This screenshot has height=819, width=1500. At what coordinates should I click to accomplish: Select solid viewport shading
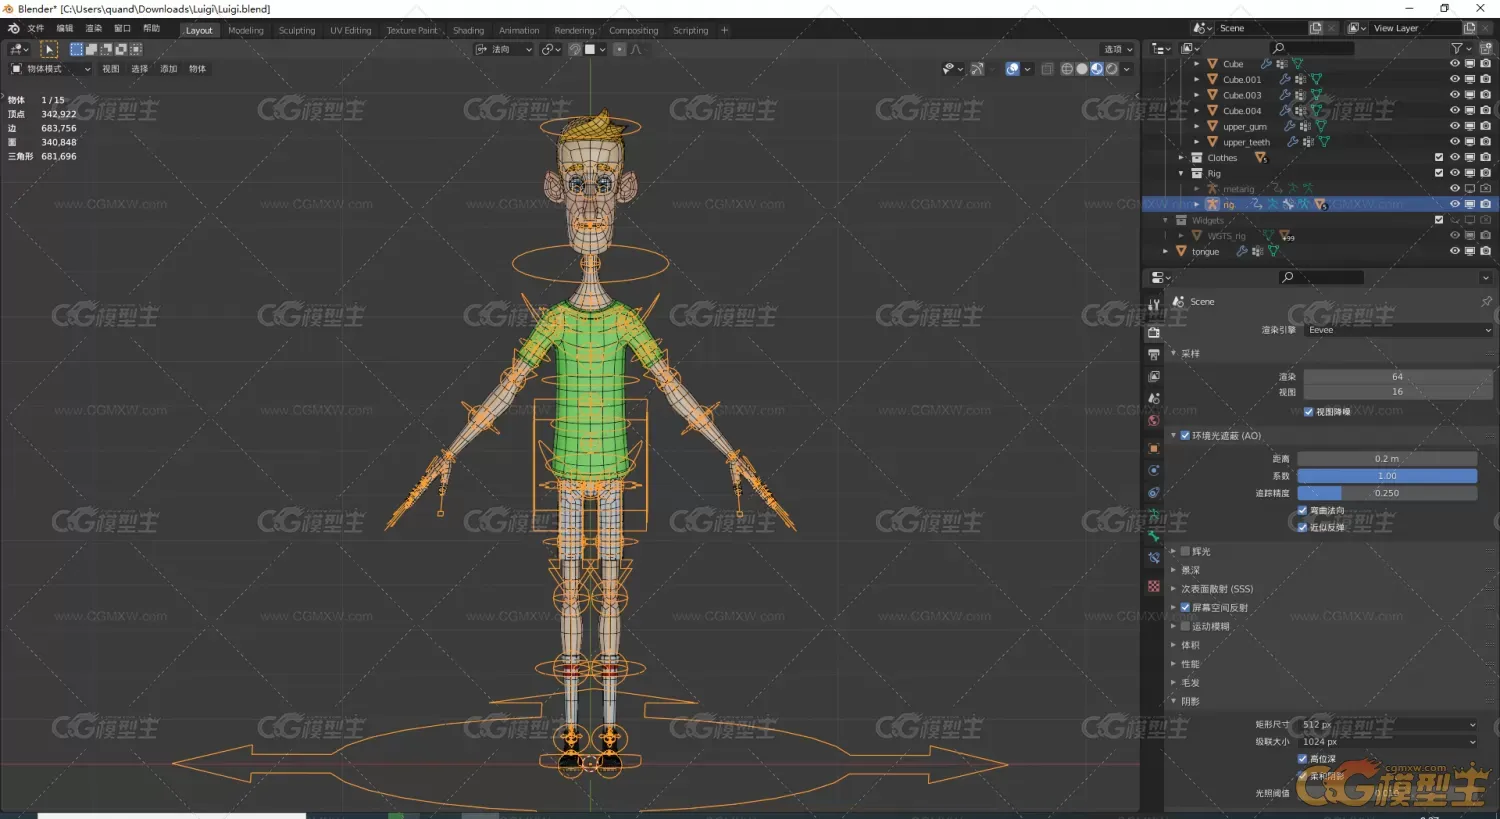pos(1082,69)
